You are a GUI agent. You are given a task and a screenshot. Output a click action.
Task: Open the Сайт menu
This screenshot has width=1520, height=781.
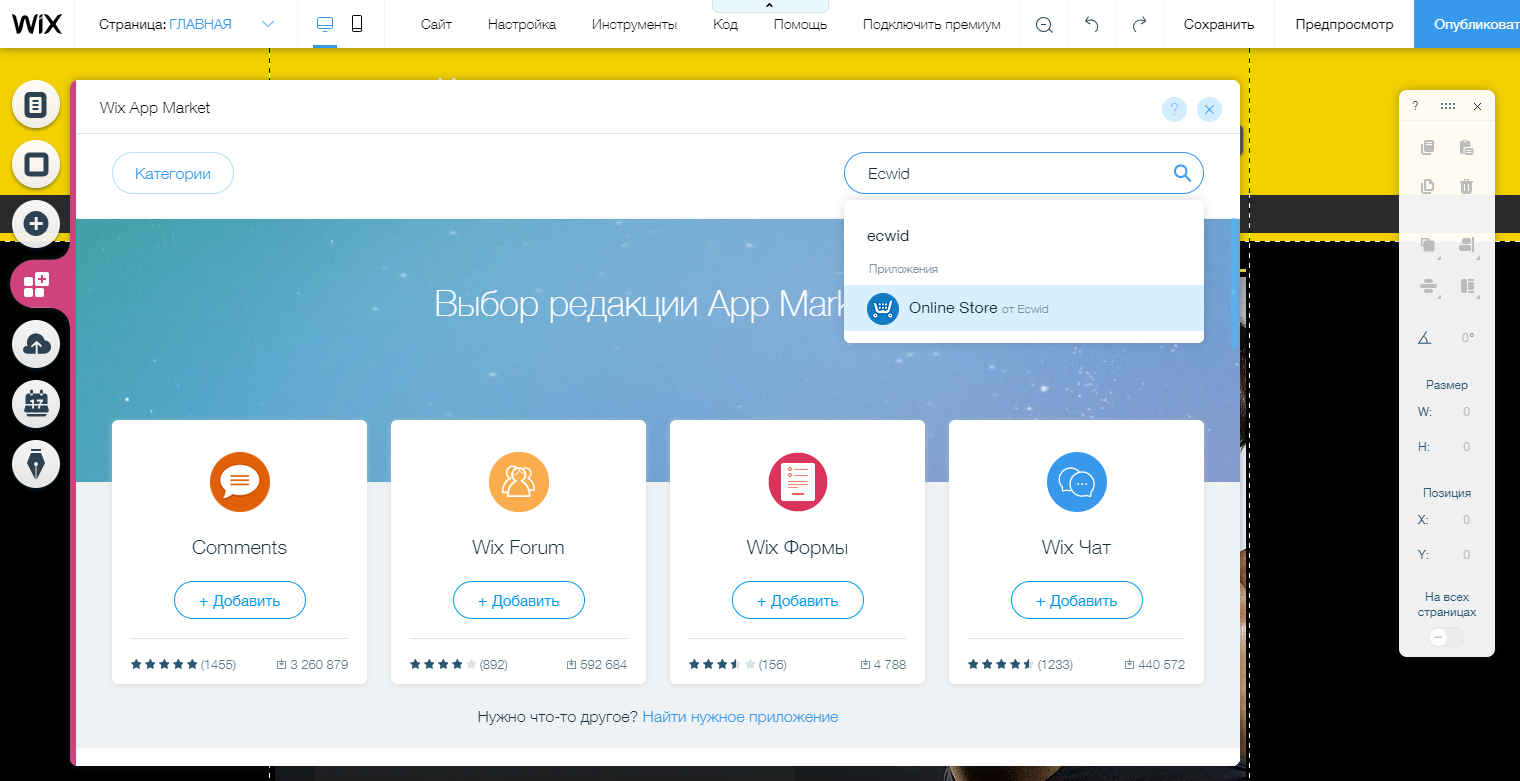[x=437, y=24]
